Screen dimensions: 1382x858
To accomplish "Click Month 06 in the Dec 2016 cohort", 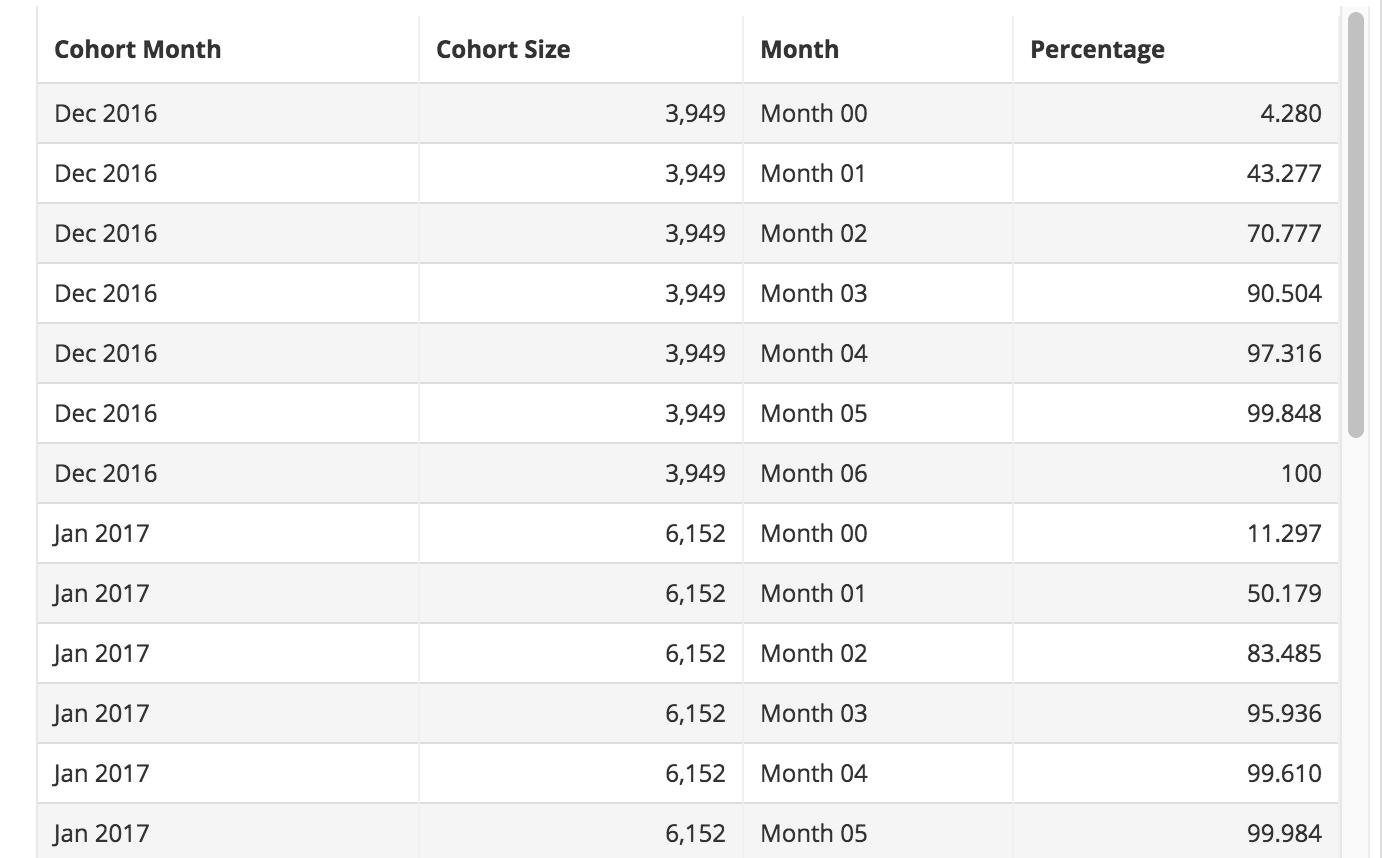I will [813, 474].
